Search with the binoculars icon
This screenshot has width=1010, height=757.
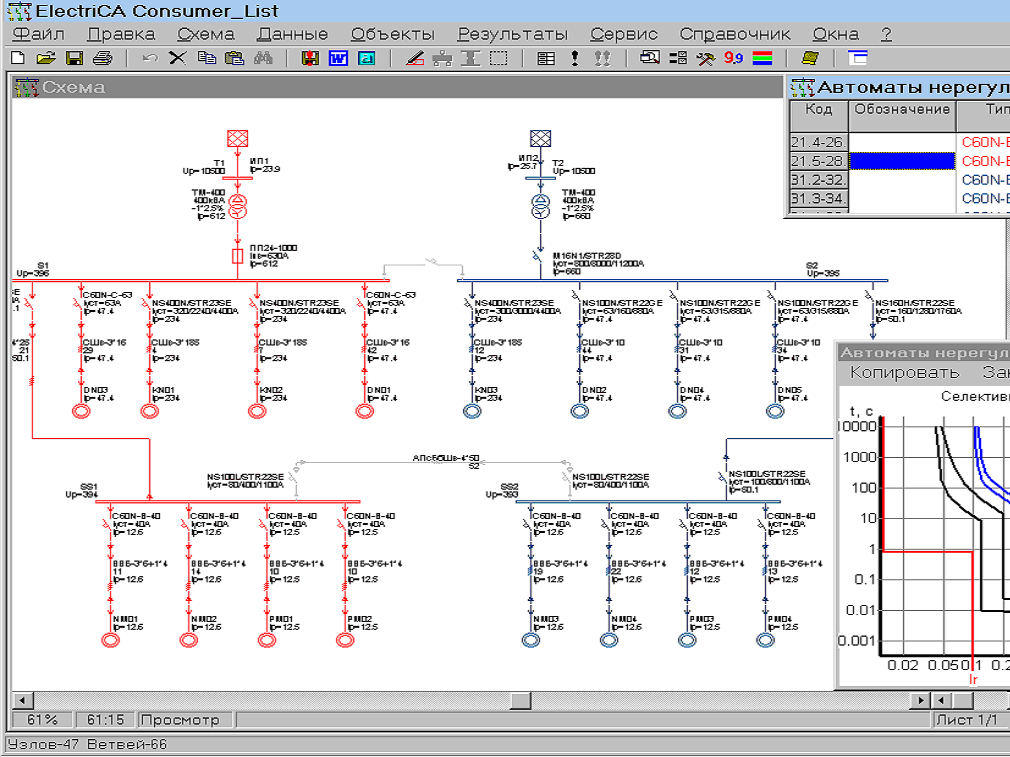263,58
